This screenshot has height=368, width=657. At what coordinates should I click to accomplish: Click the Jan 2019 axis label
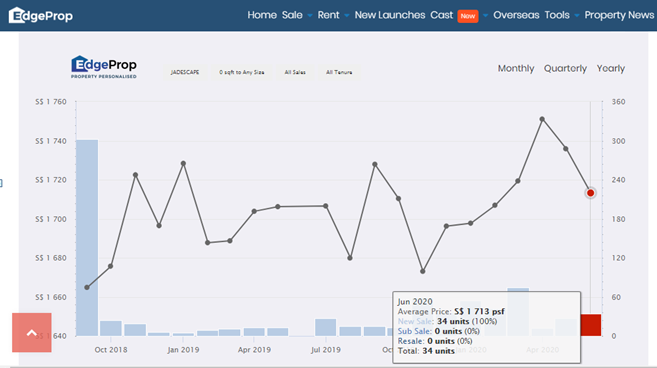pyautogui.click(x=183, y=350)
